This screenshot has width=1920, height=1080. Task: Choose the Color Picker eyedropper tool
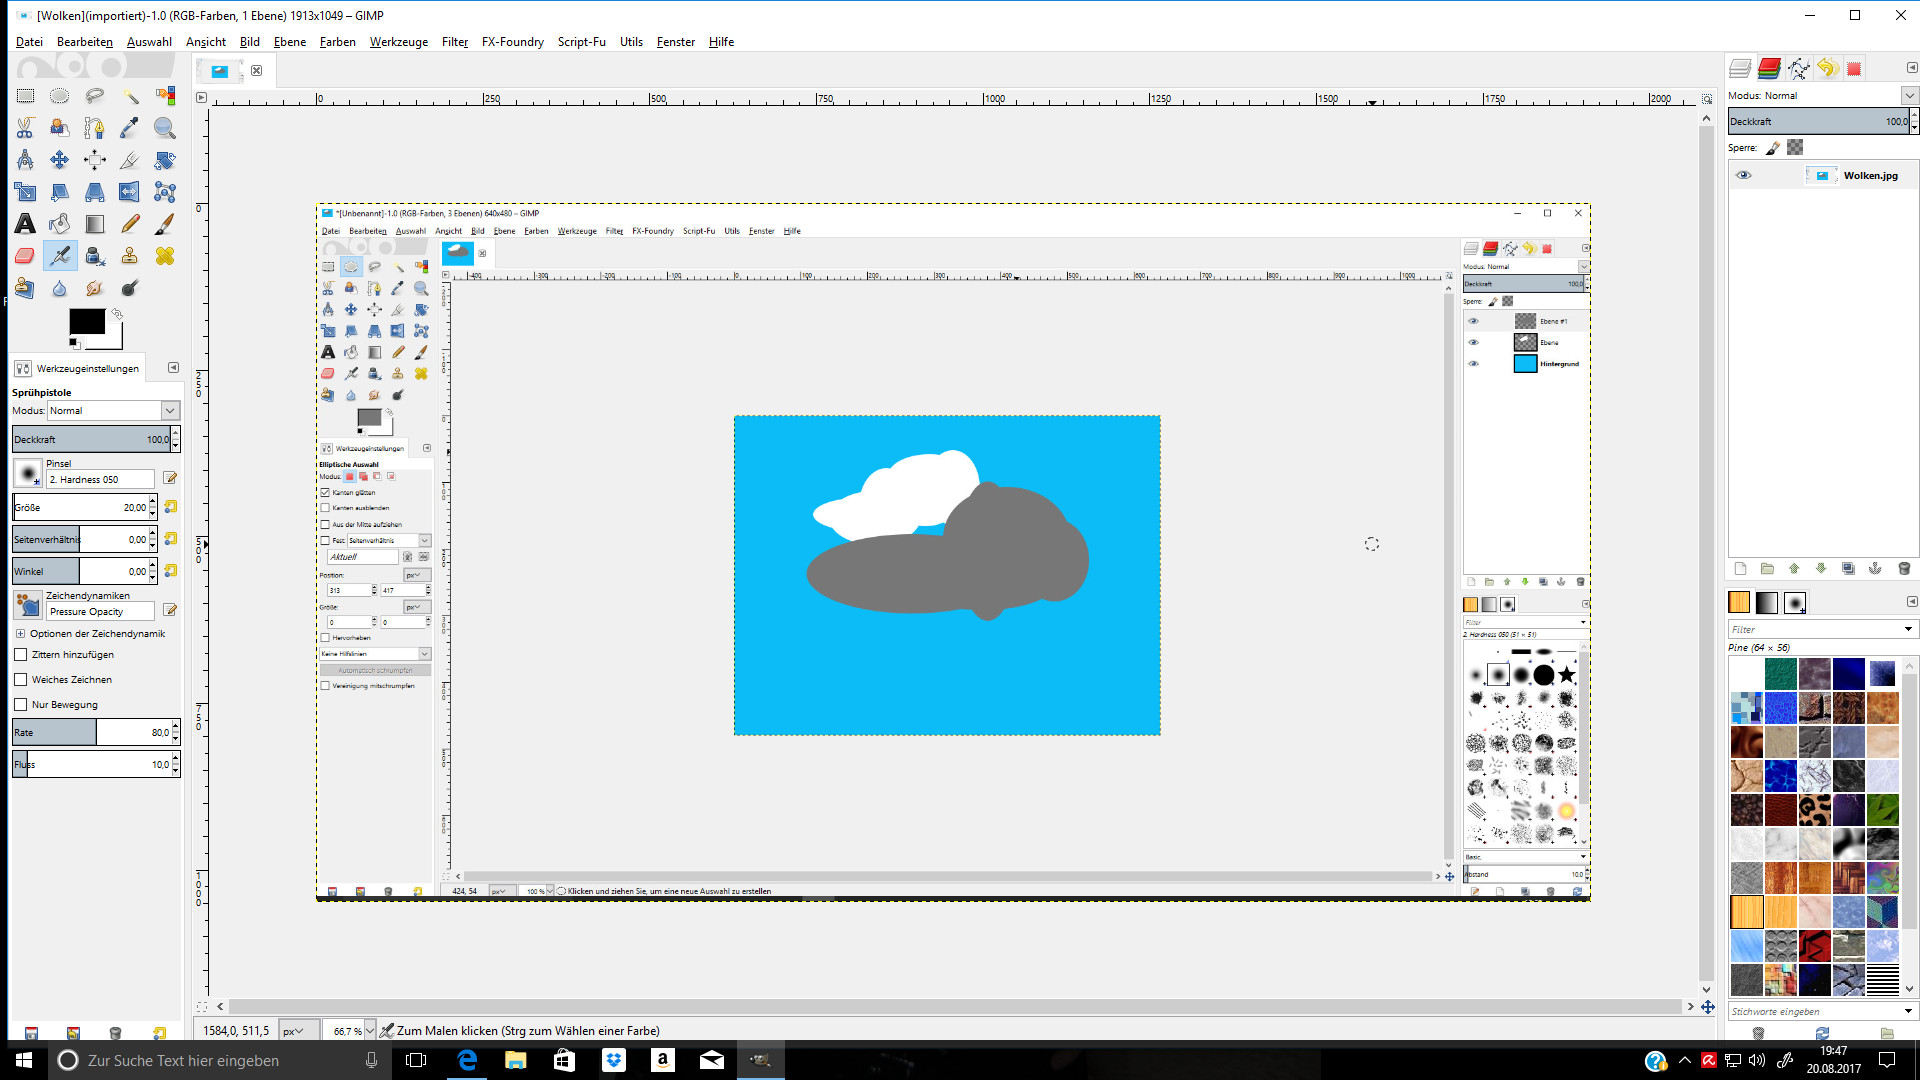click(130, 128)
